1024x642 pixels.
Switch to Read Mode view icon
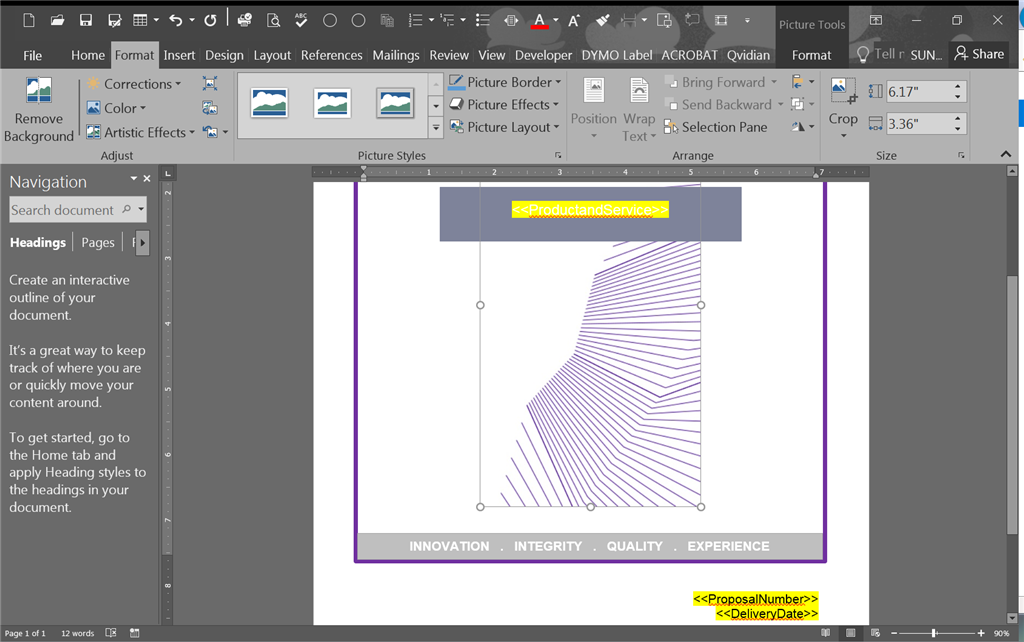825,633
